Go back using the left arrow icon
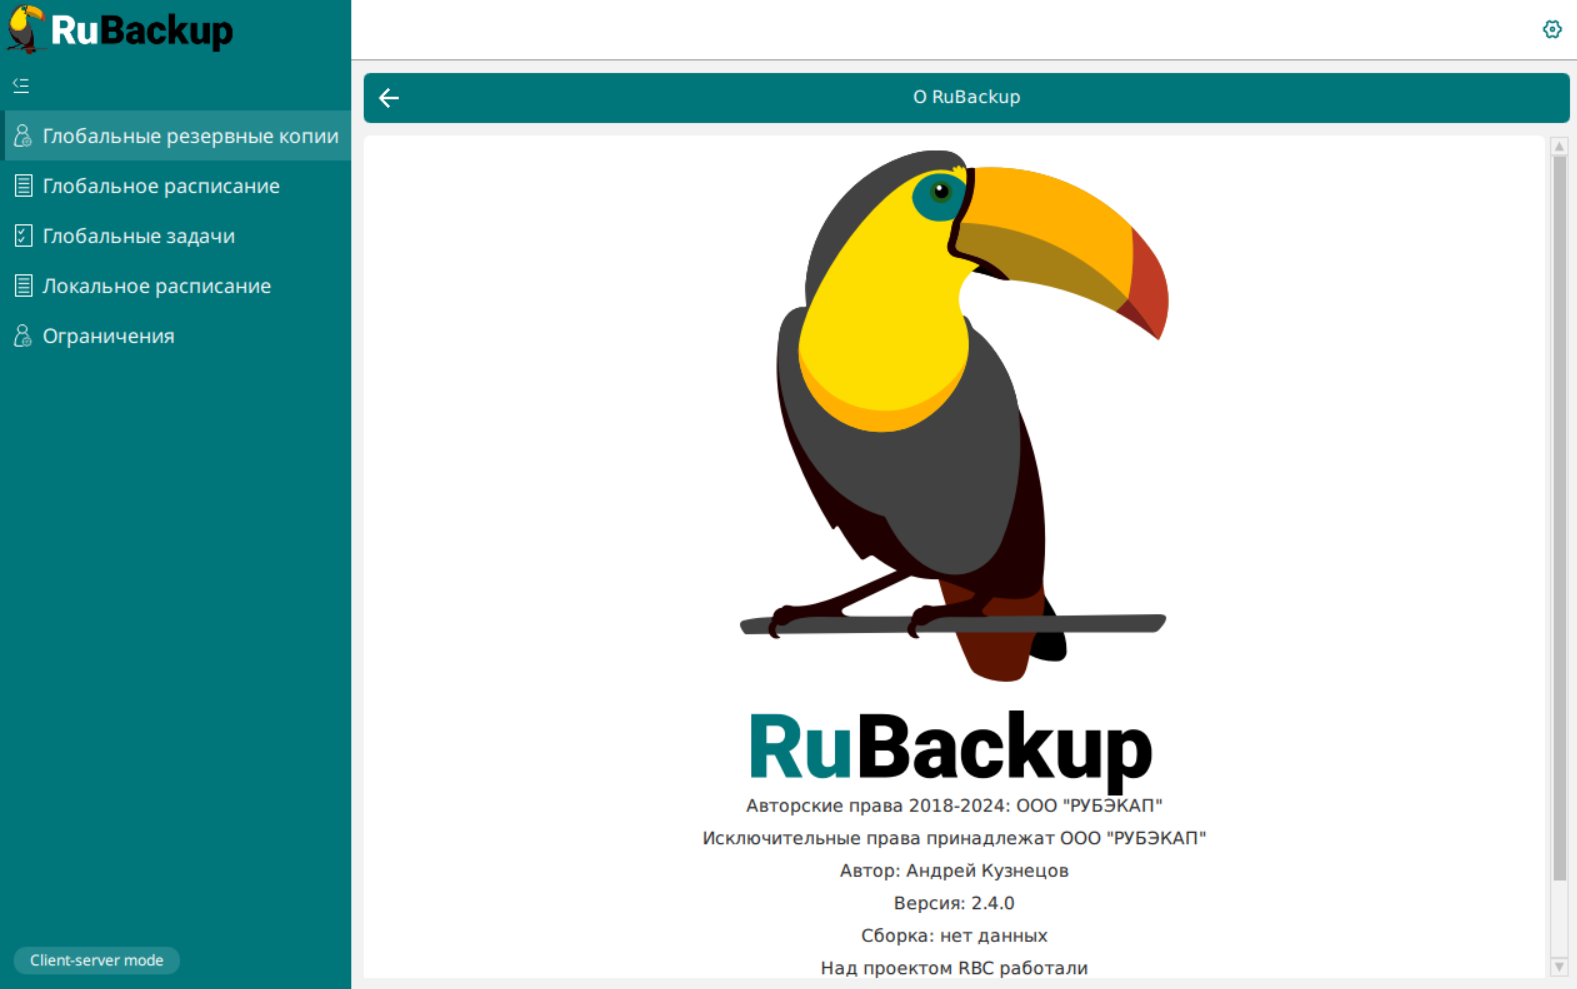 (x=389, y=98)
